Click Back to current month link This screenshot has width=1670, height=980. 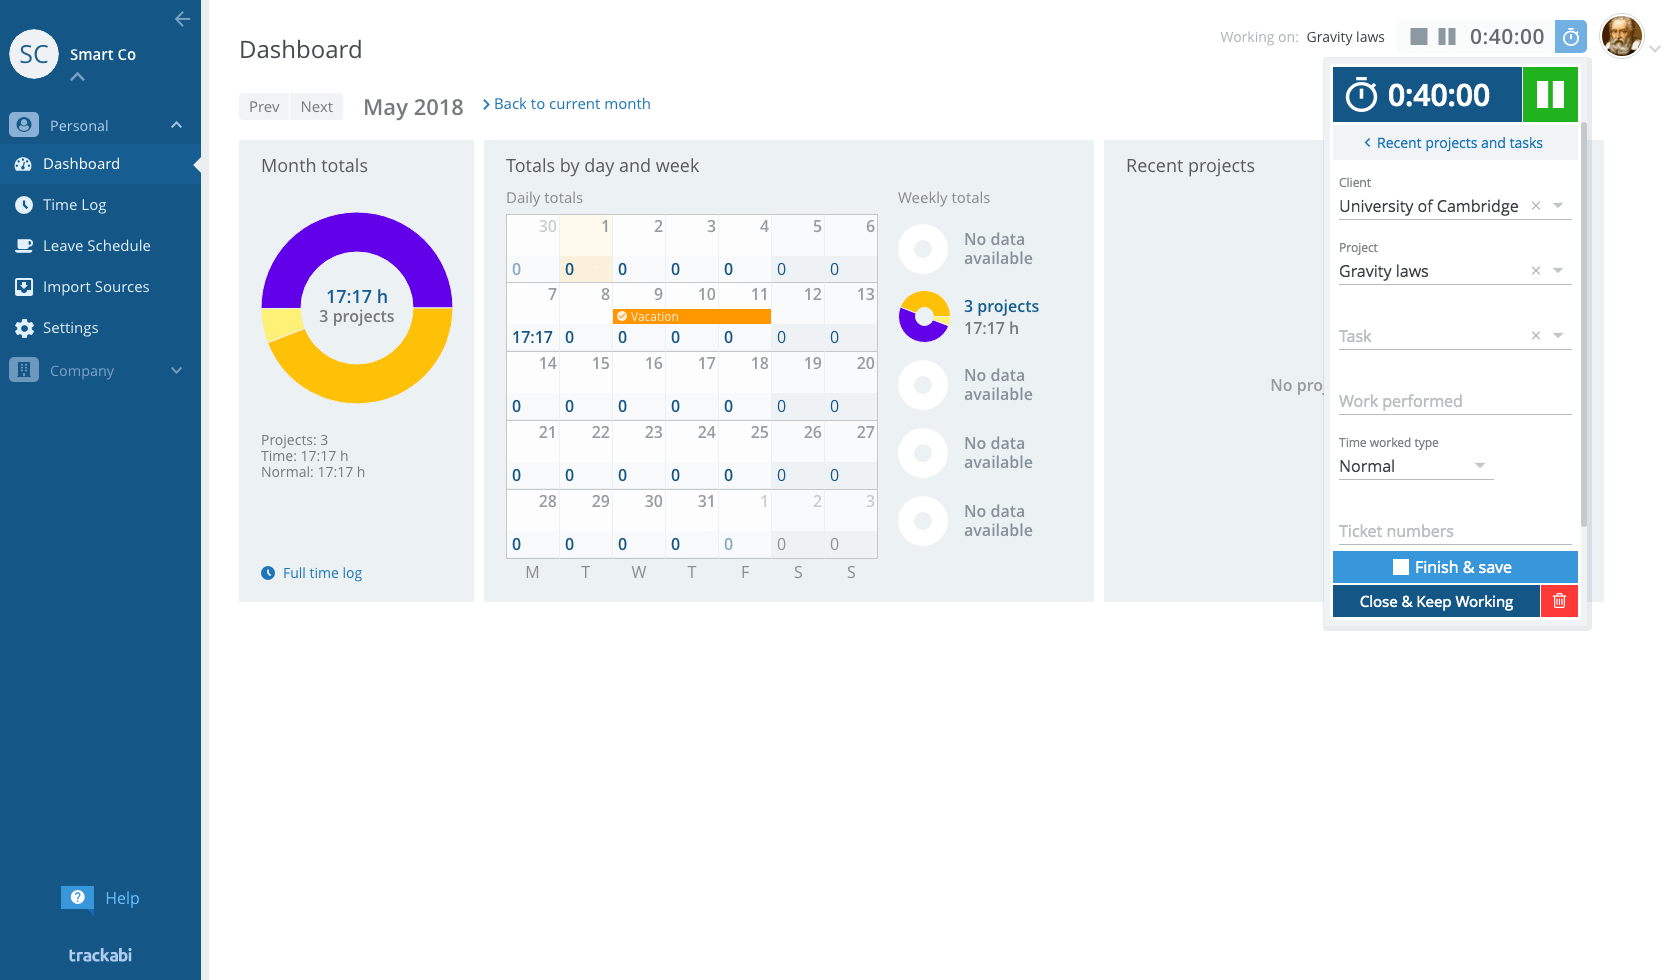pos(567,104)
